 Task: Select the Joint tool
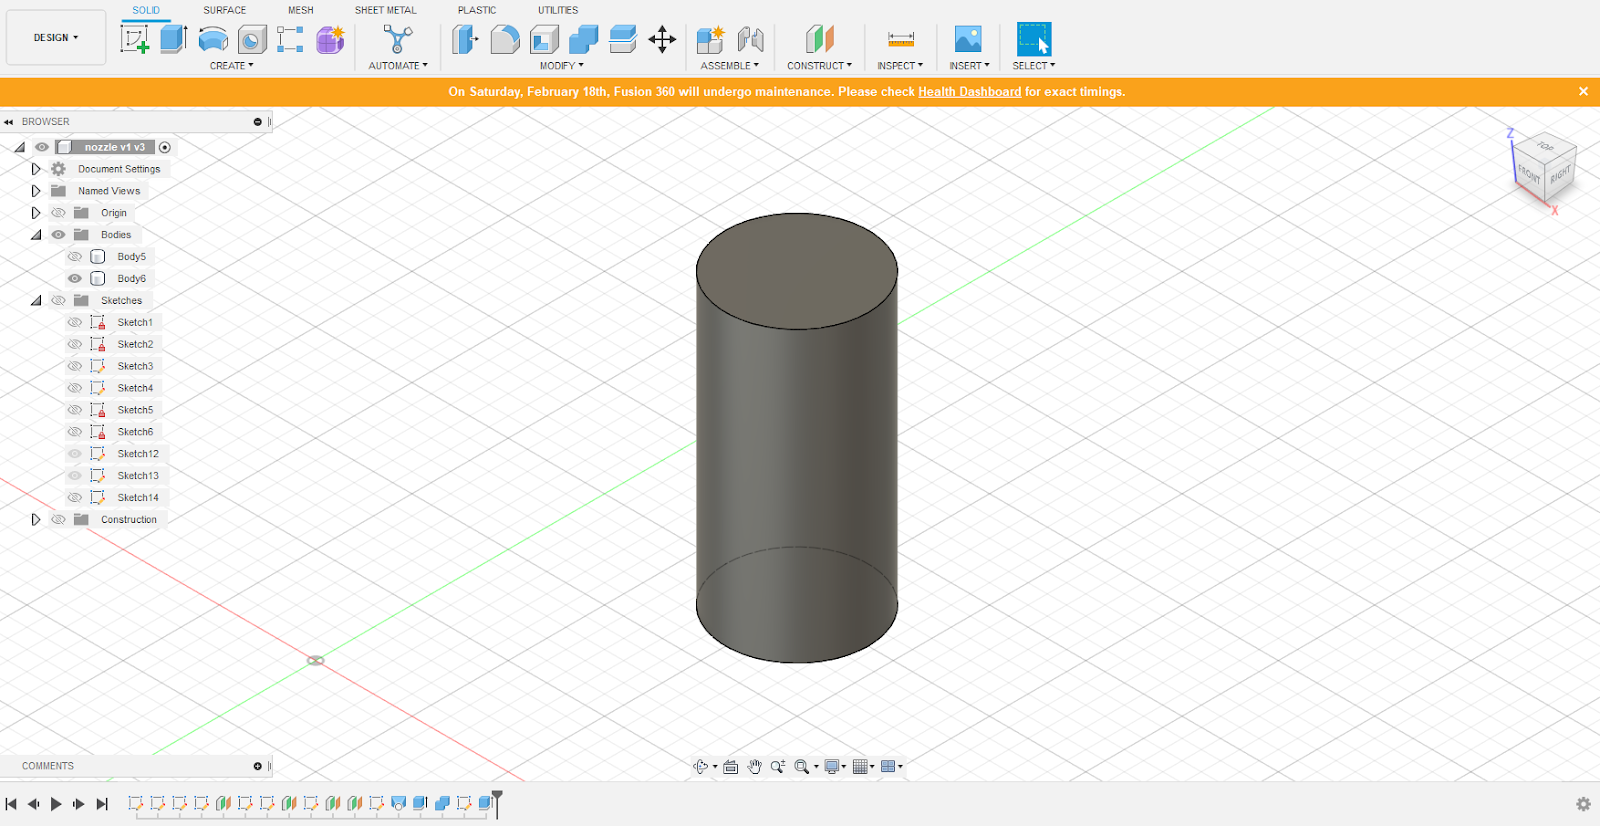click(x=750, y=39)
